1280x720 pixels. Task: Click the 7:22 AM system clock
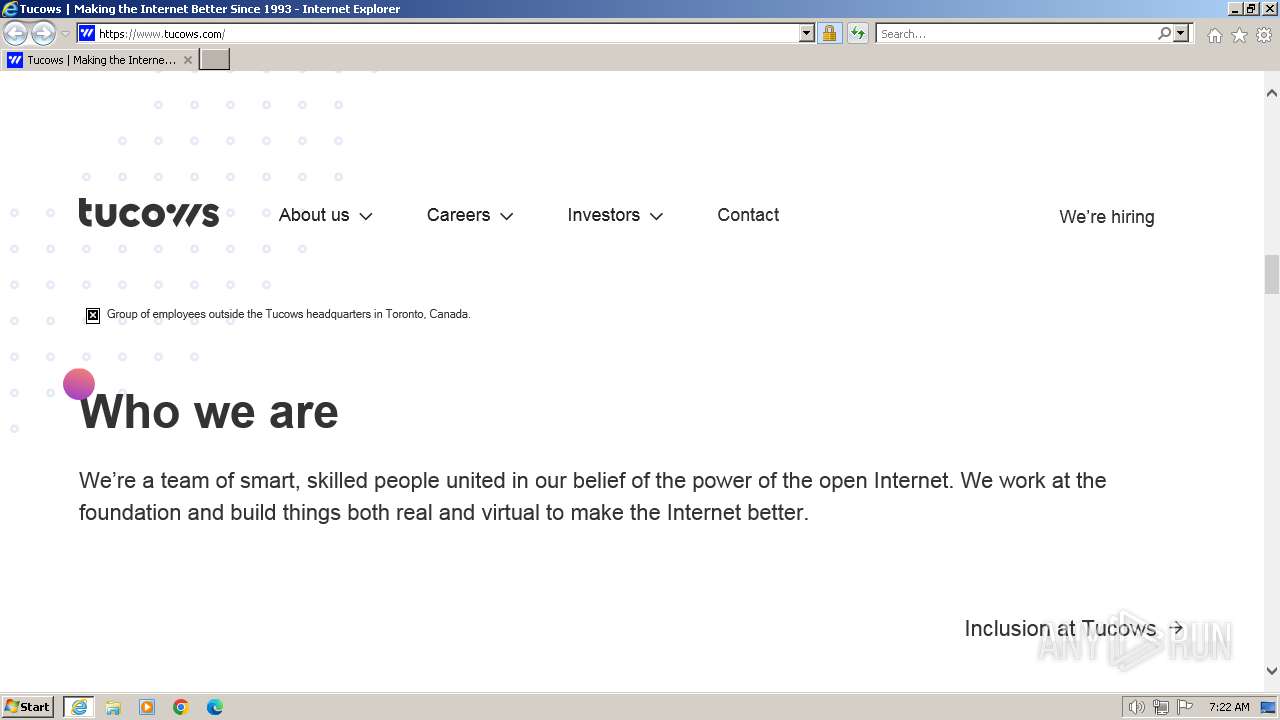[x=1229, y=707]
